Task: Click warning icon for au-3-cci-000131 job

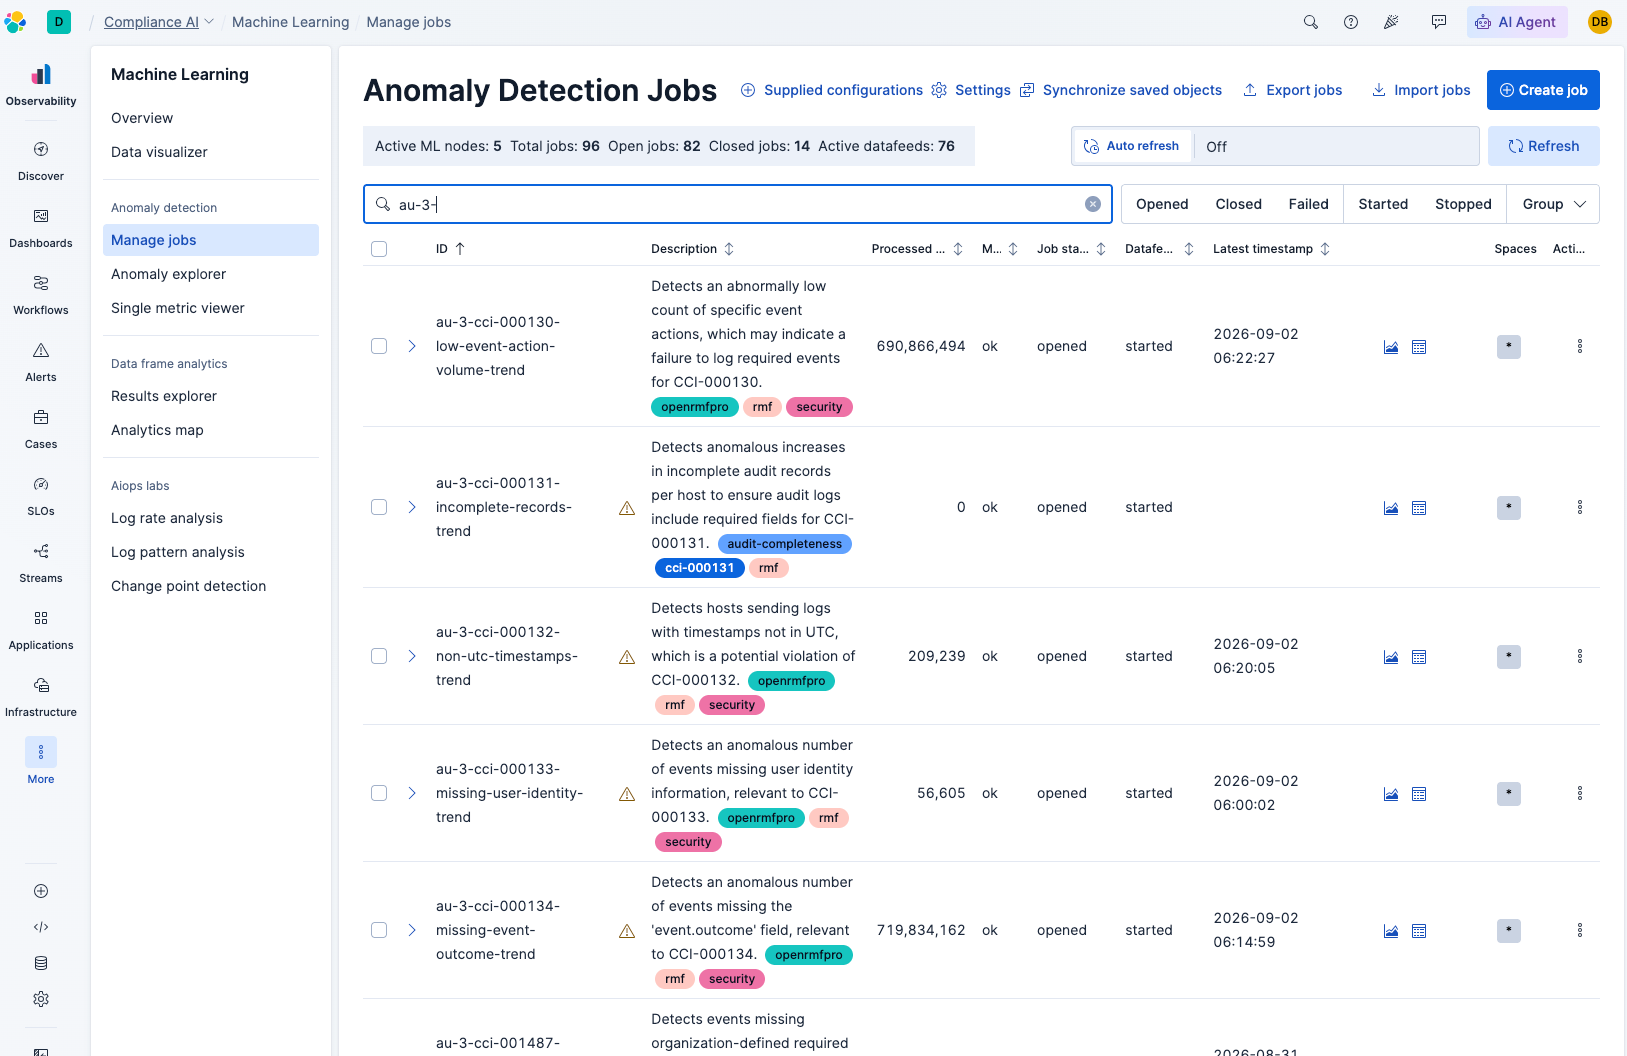Action: (x=627, y=508)
